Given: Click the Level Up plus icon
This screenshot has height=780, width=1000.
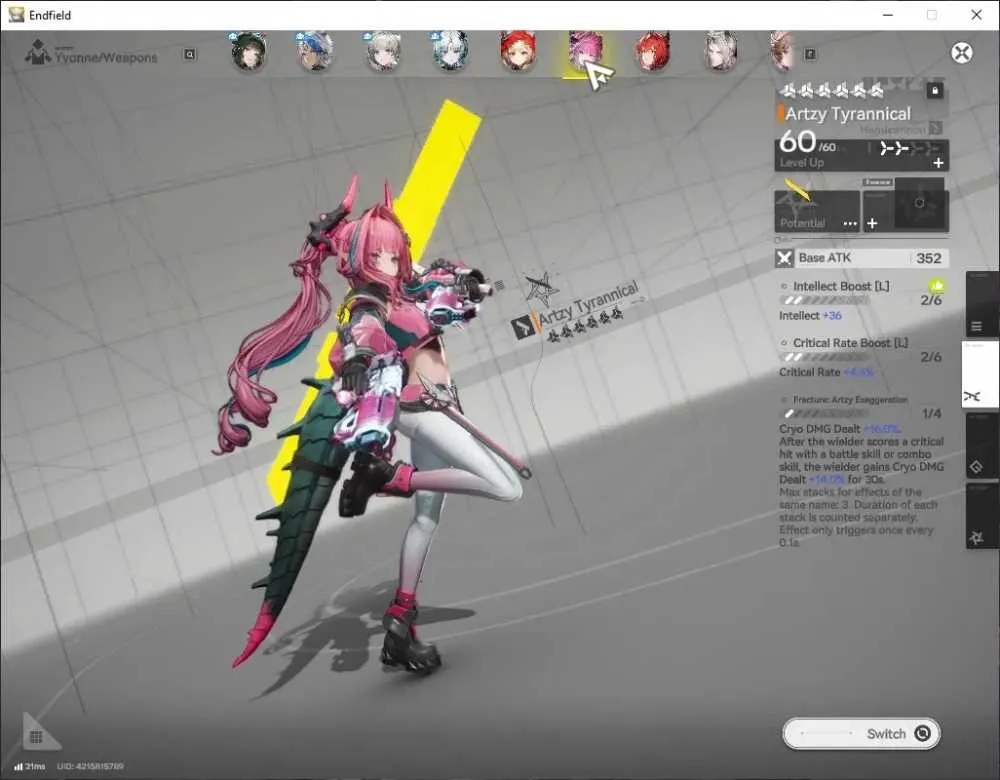Looking at the screenshot, I should 938,163.
